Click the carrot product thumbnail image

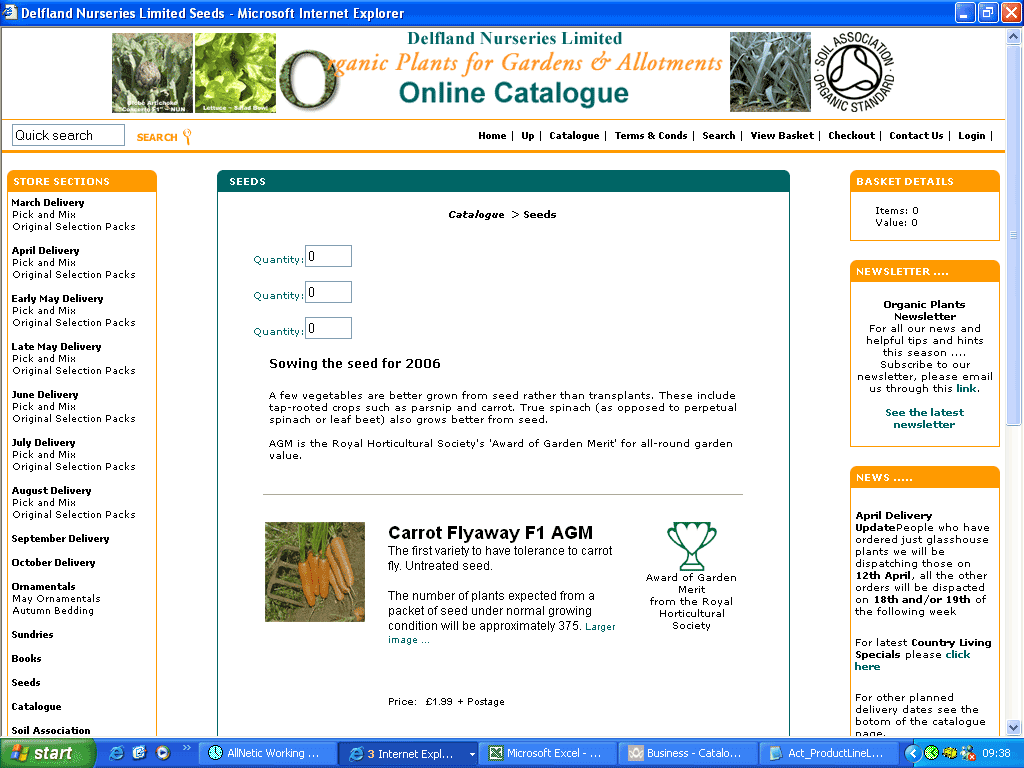click(x=314, y=571)
